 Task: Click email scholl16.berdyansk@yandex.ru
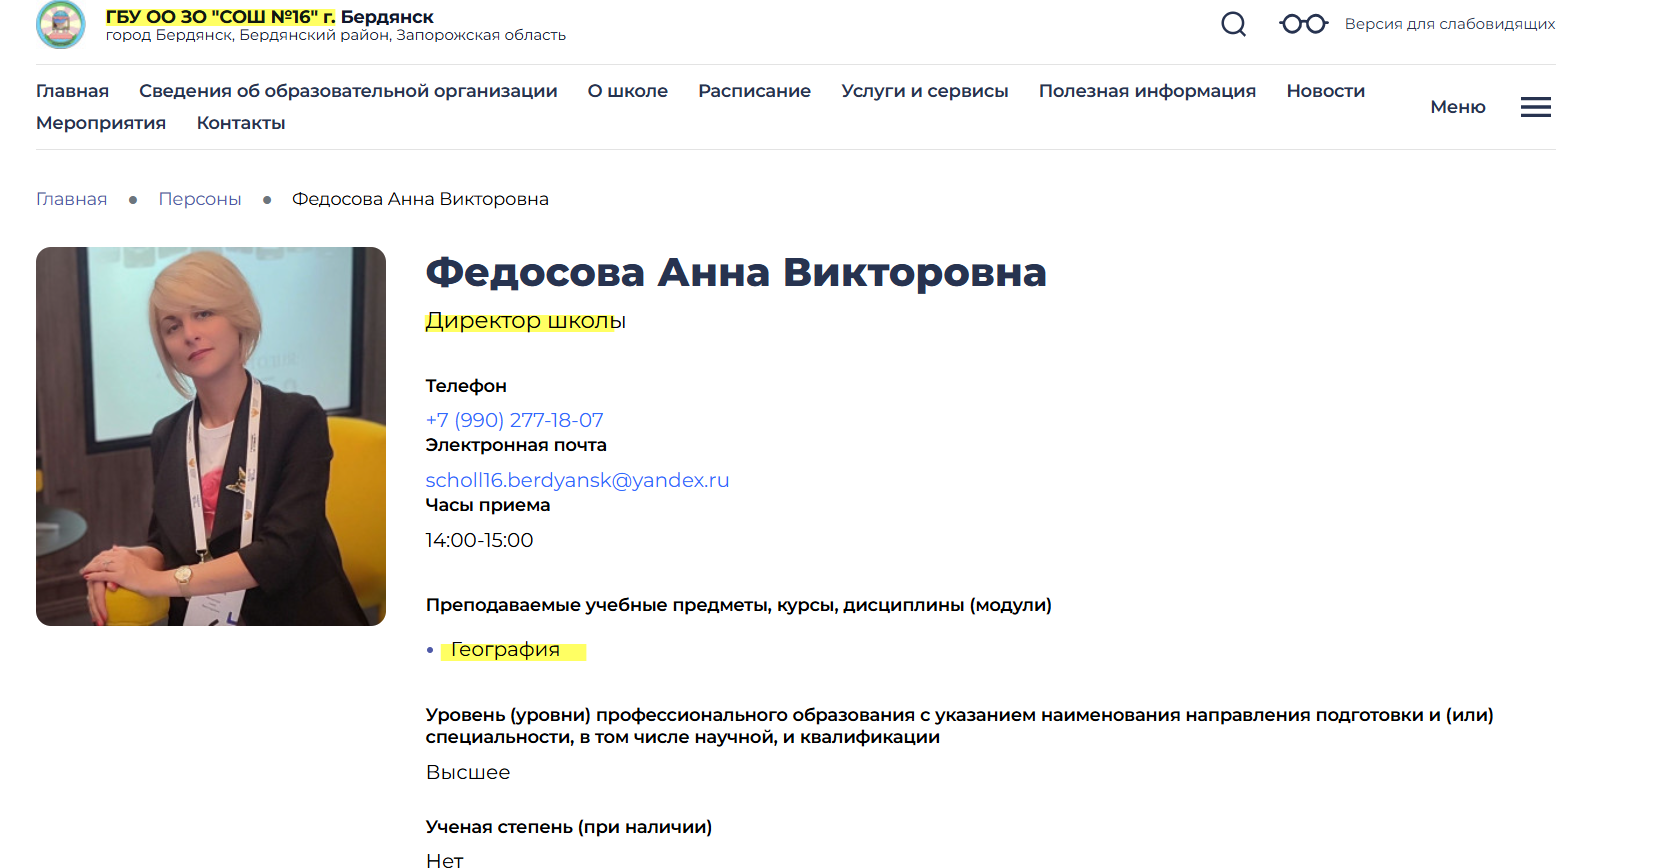(577, 480)
